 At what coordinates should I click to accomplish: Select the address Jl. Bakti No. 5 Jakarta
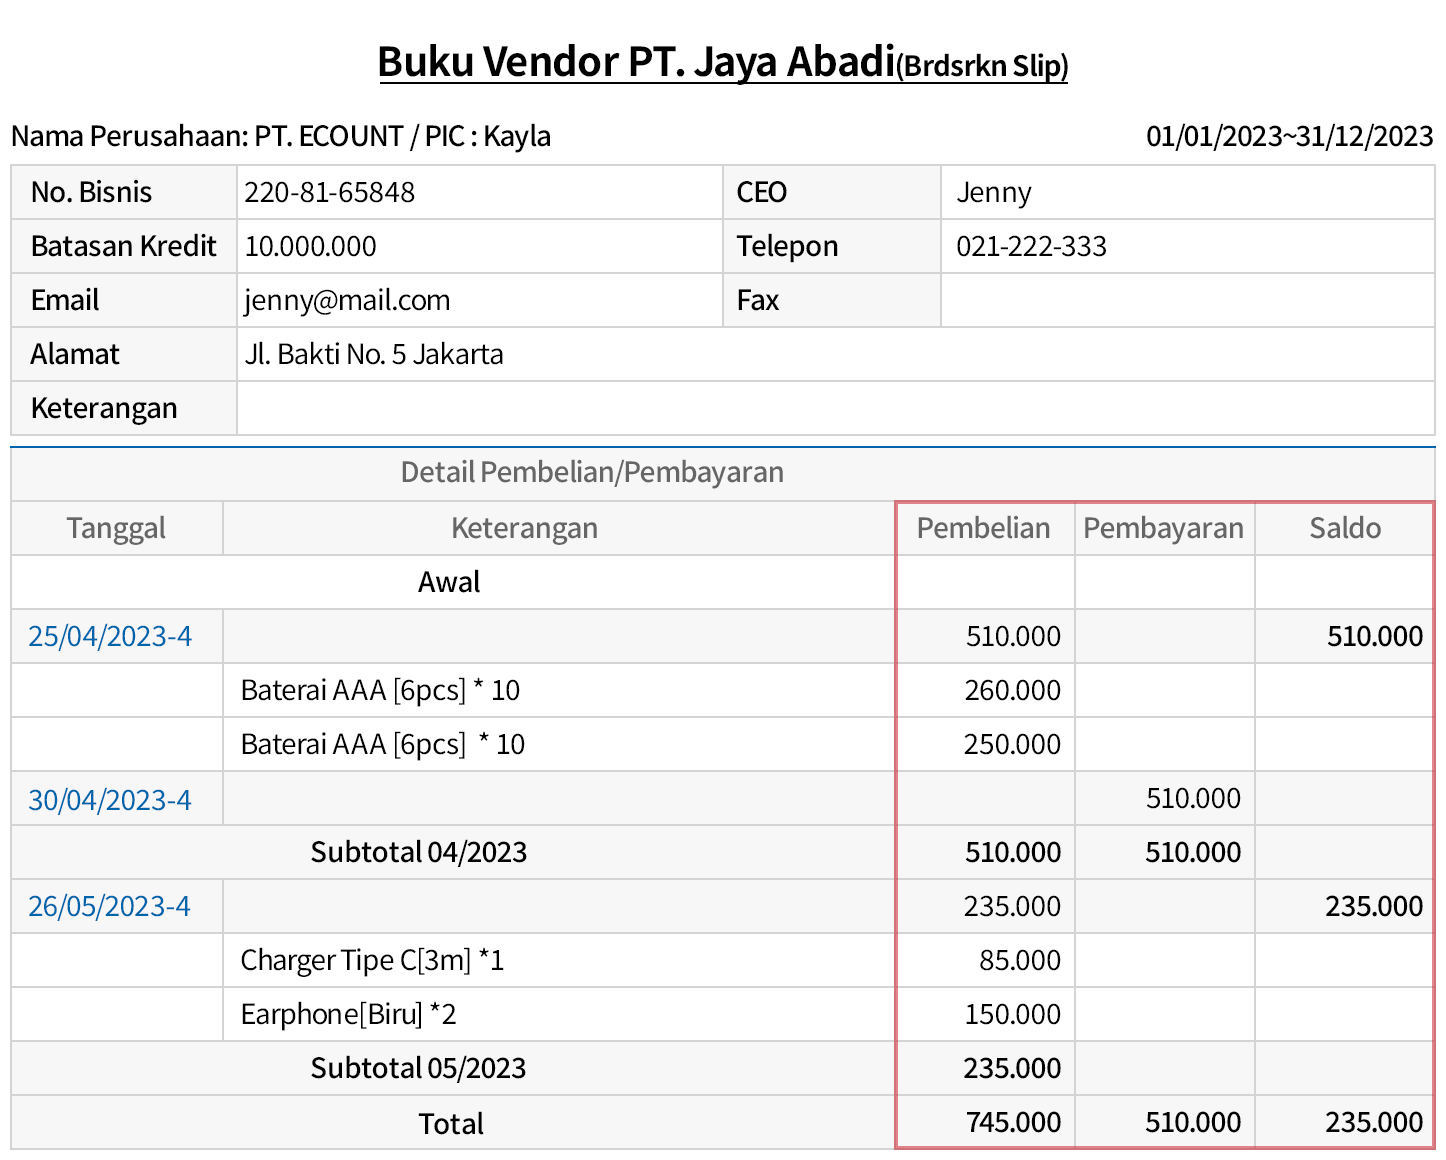click(373, 354)
